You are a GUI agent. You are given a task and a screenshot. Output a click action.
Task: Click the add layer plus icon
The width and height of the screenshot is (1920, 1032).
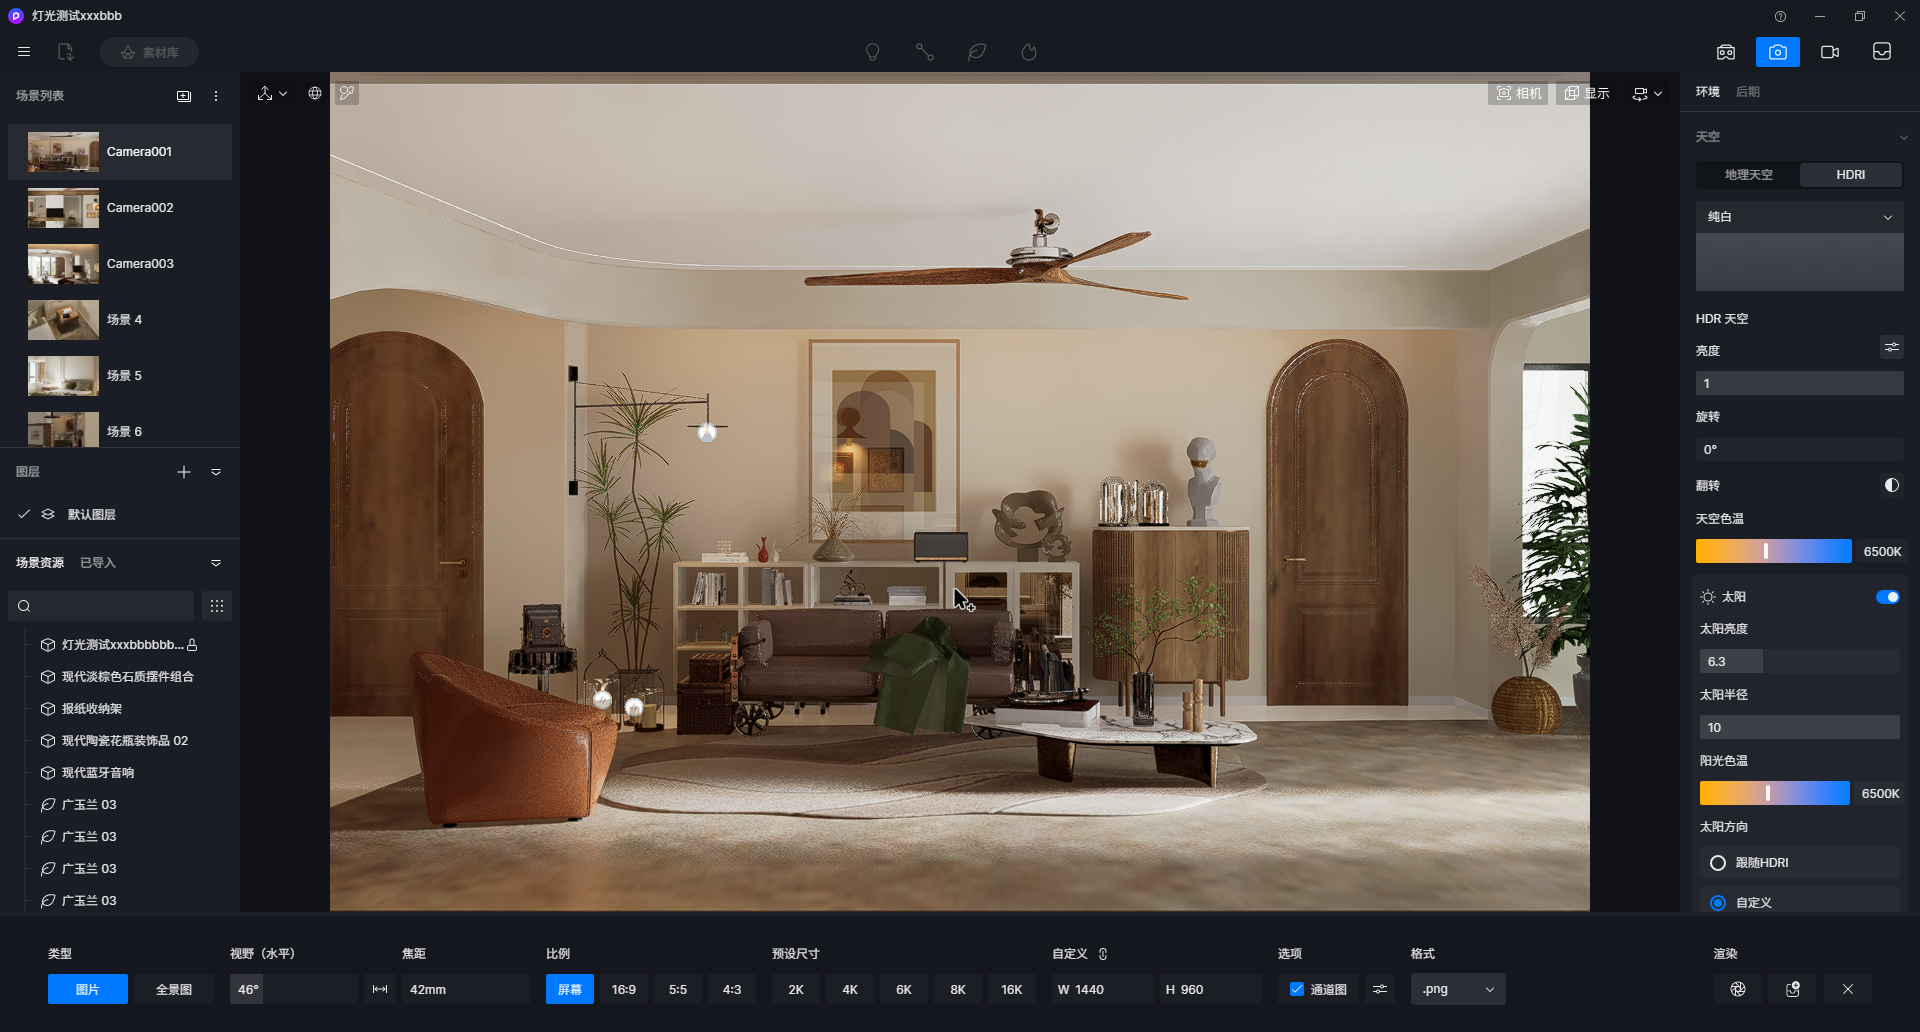tap(184, 472)
